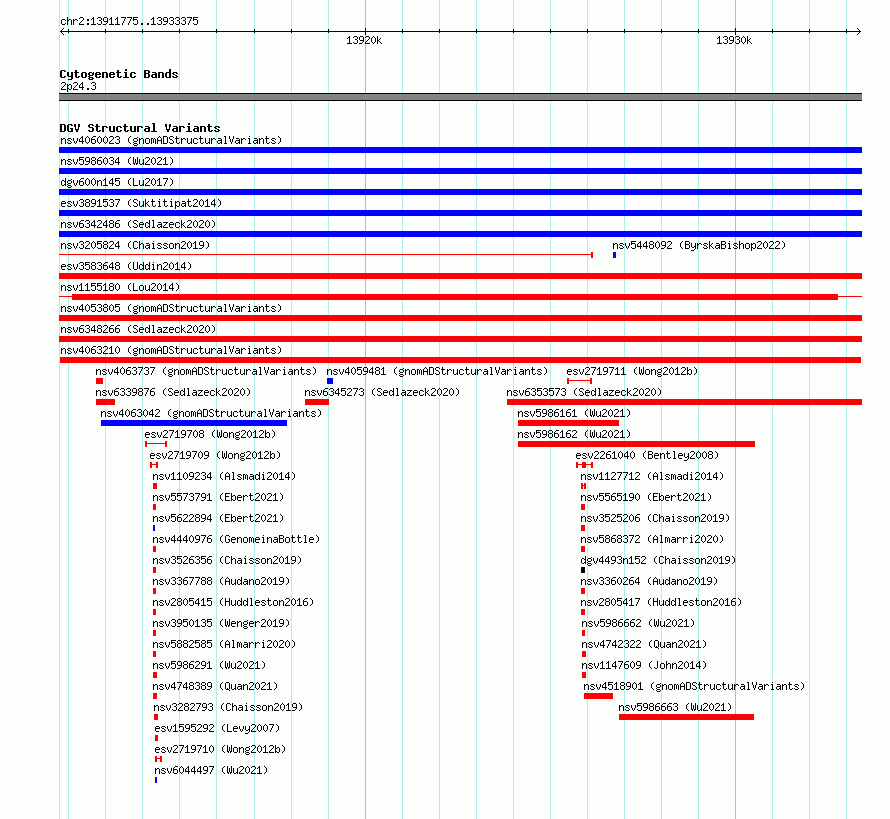Click the red nsv4518901 feature bar
890x819 pixels.
coord(598,696)
